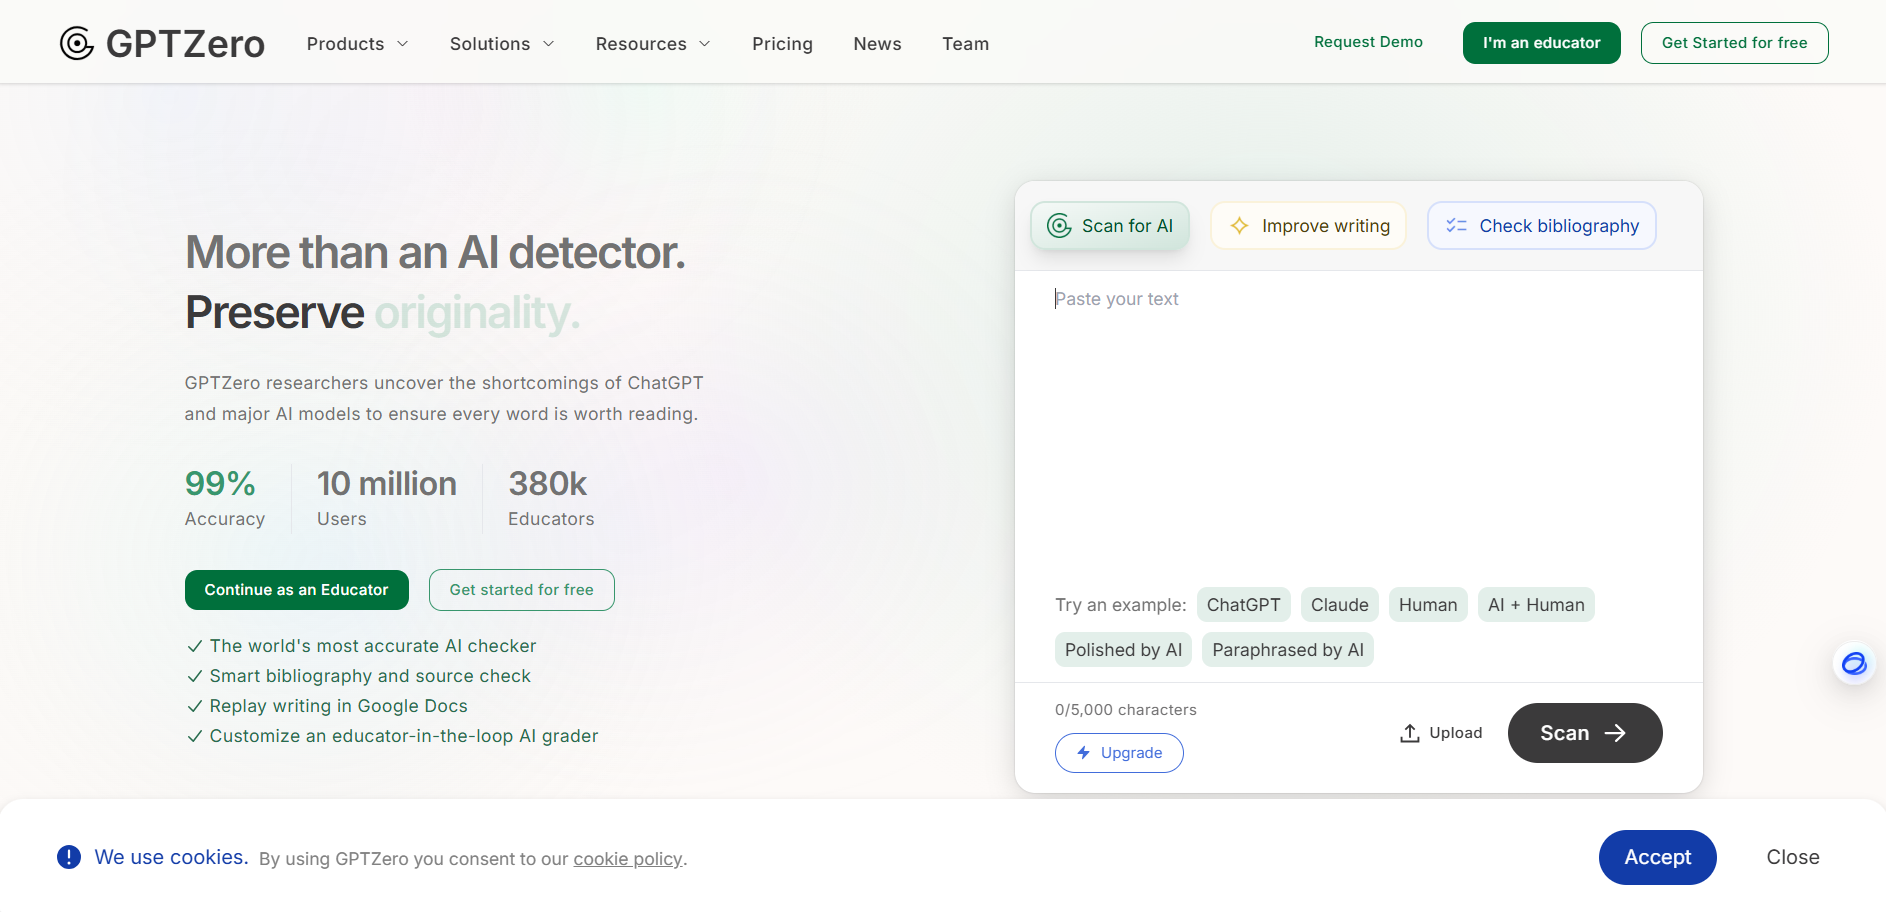This screenshot has height=912, width=1886.
Task: Load the Paraphrased by AI example
Action: [x=1288, y=650]
